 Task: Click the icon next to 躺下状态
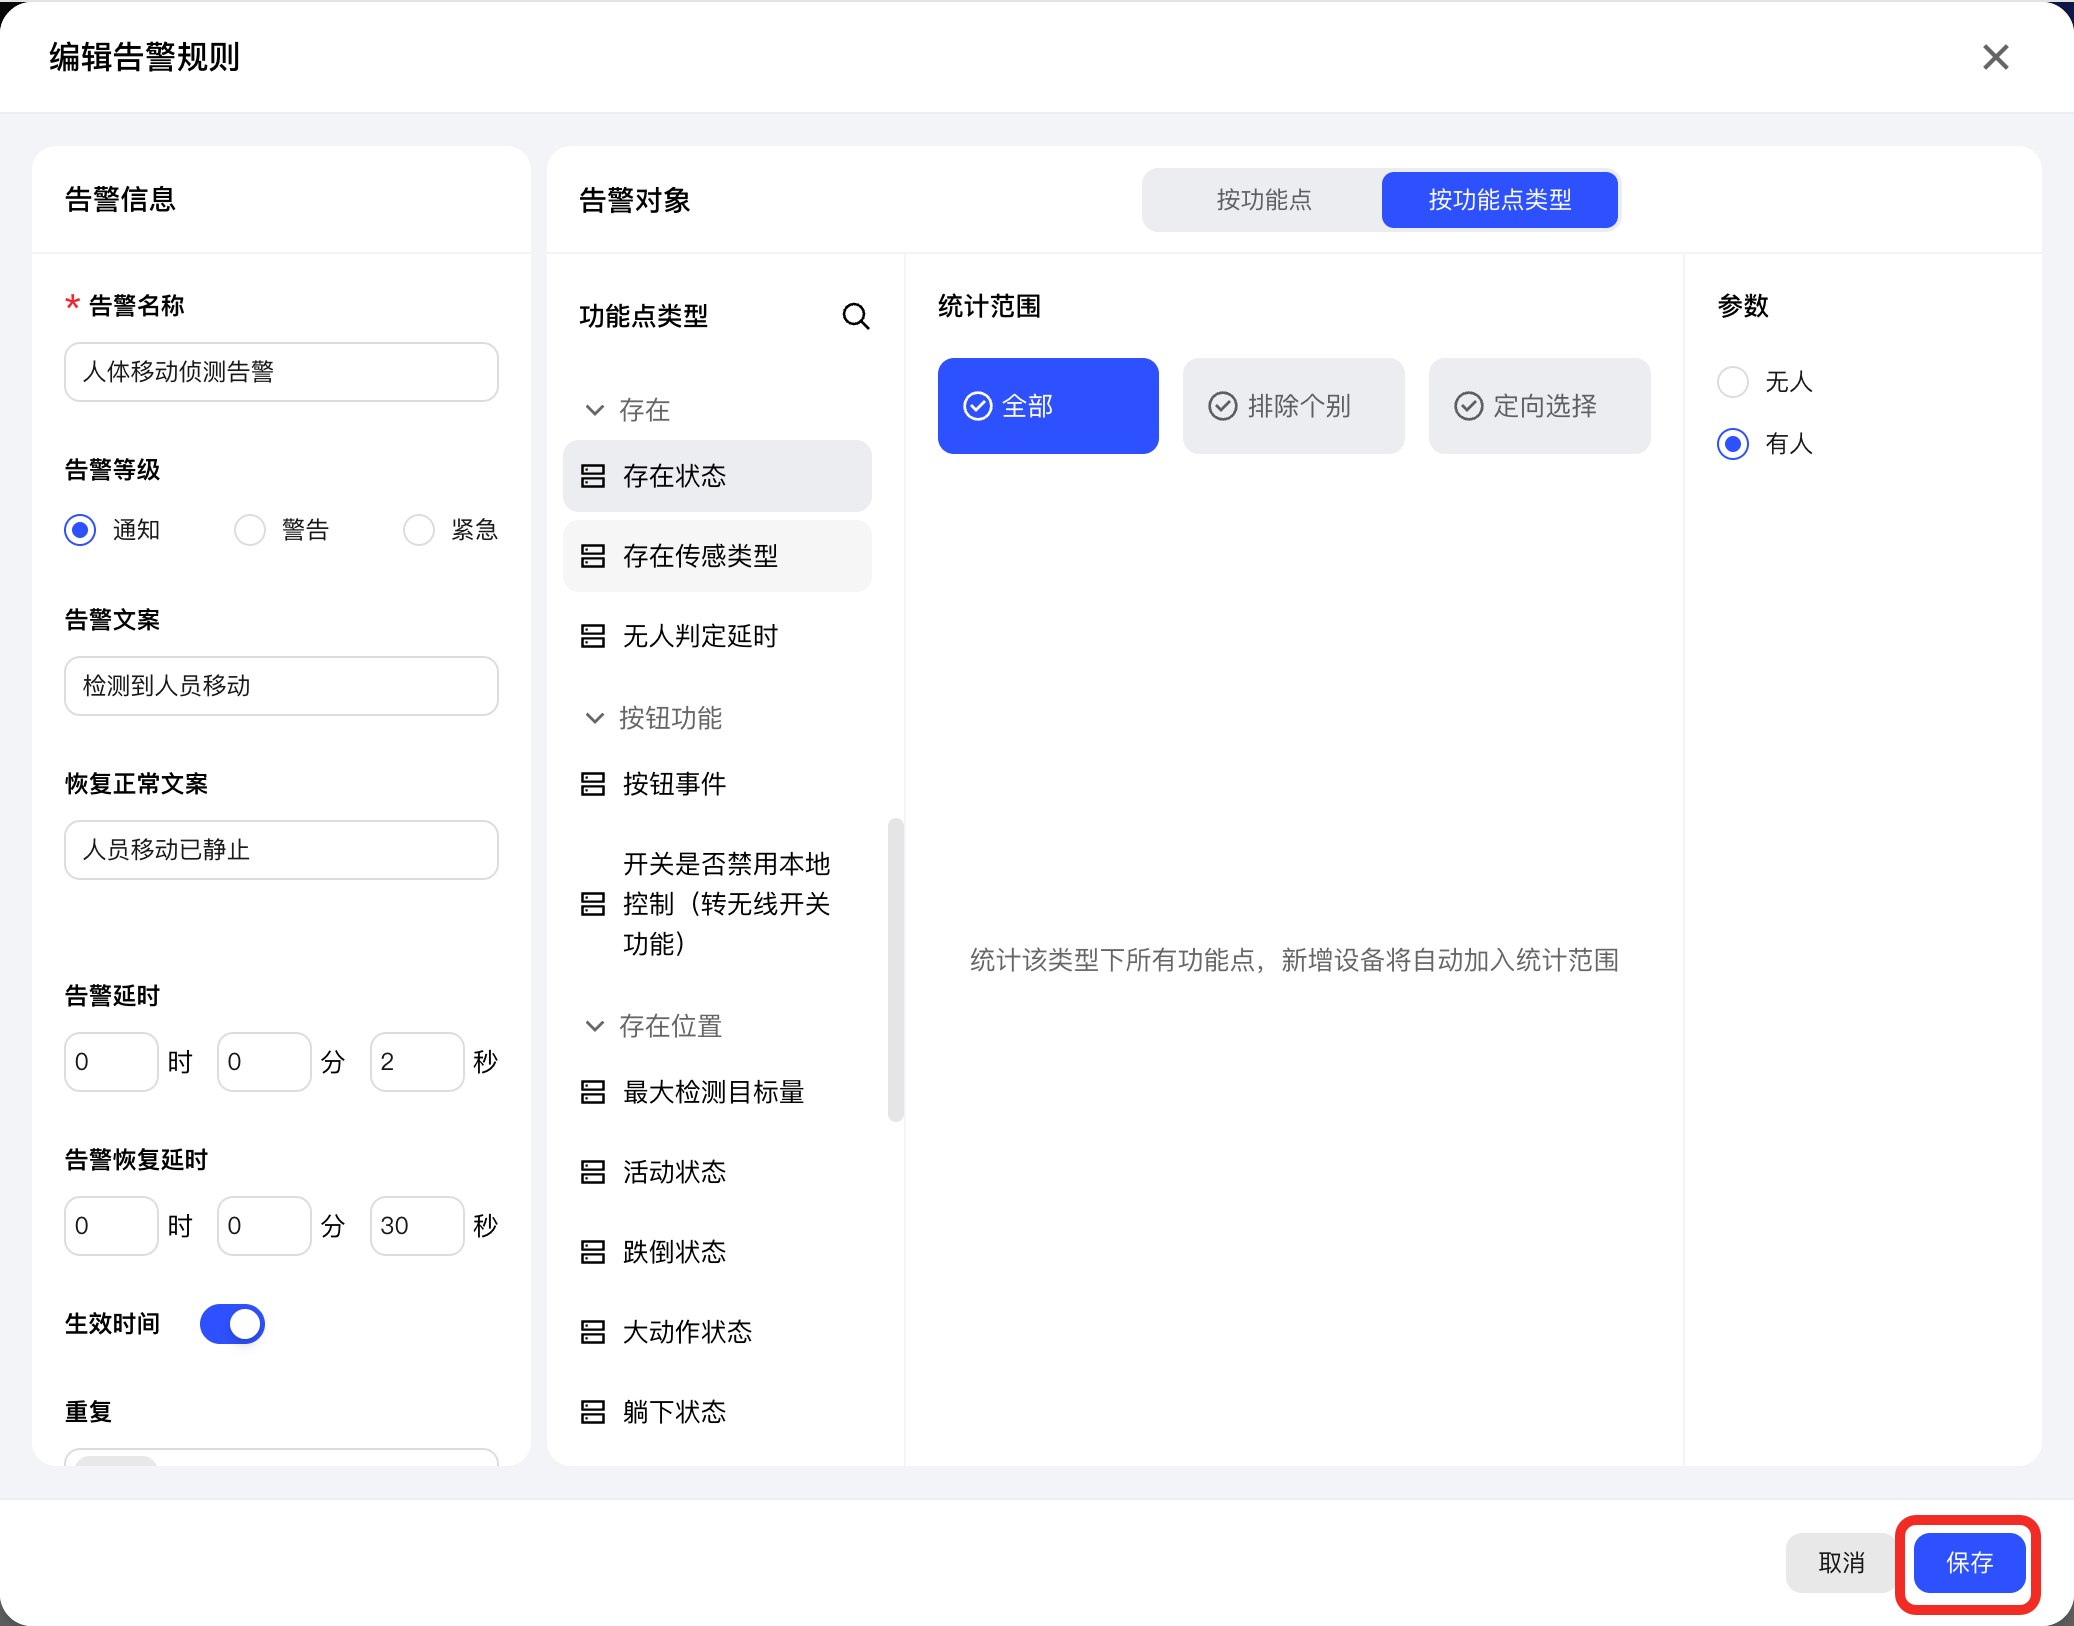593,1412
